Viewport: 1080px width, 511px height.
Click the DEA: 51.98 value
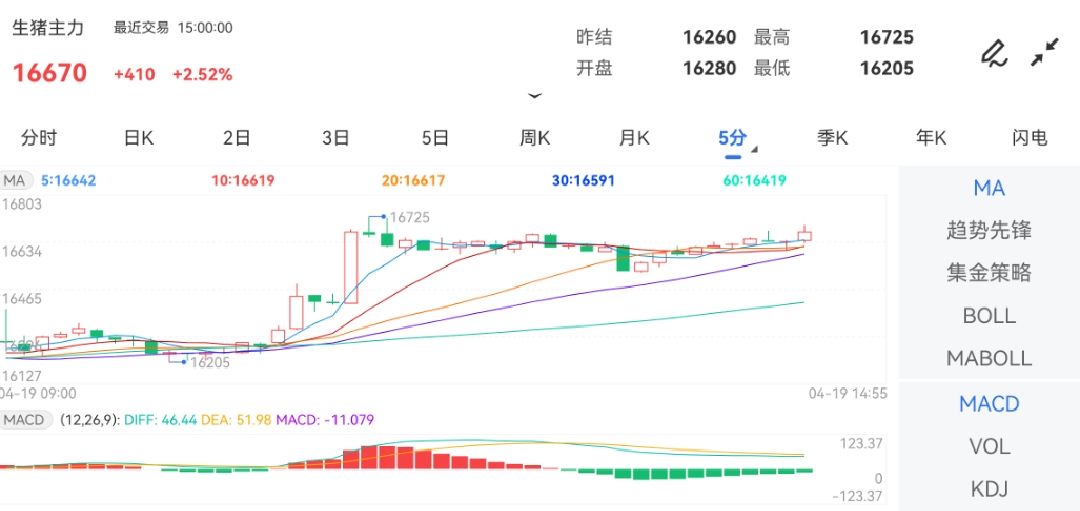(236, 419)
